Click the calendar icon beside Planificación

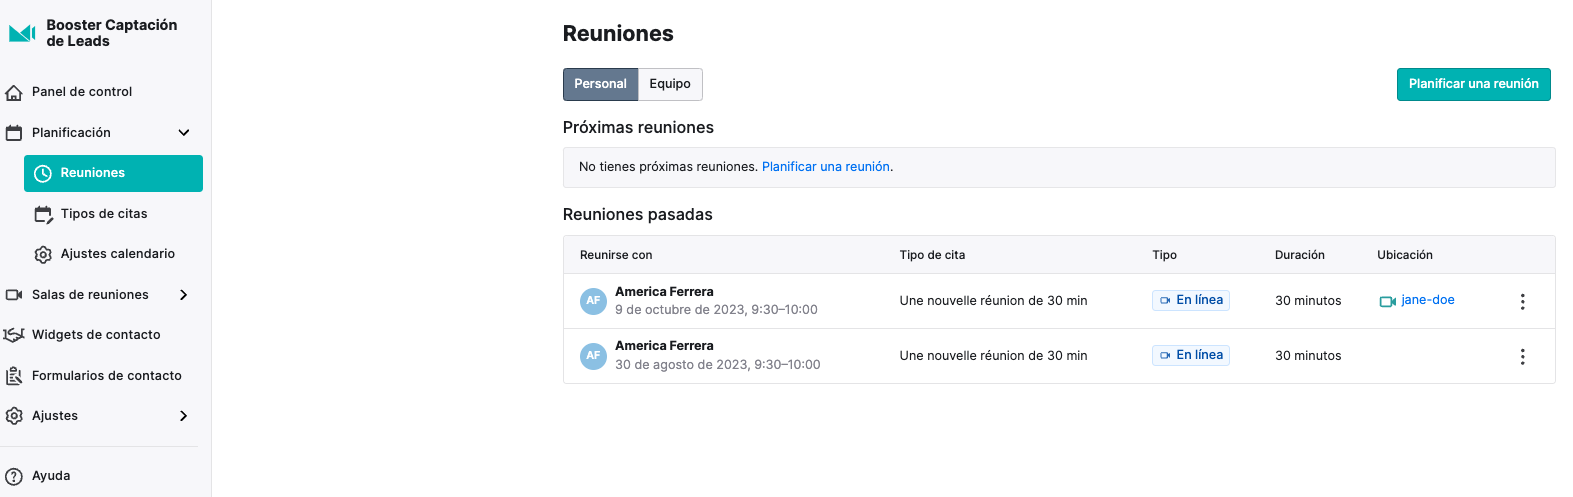tap(14, 133)
